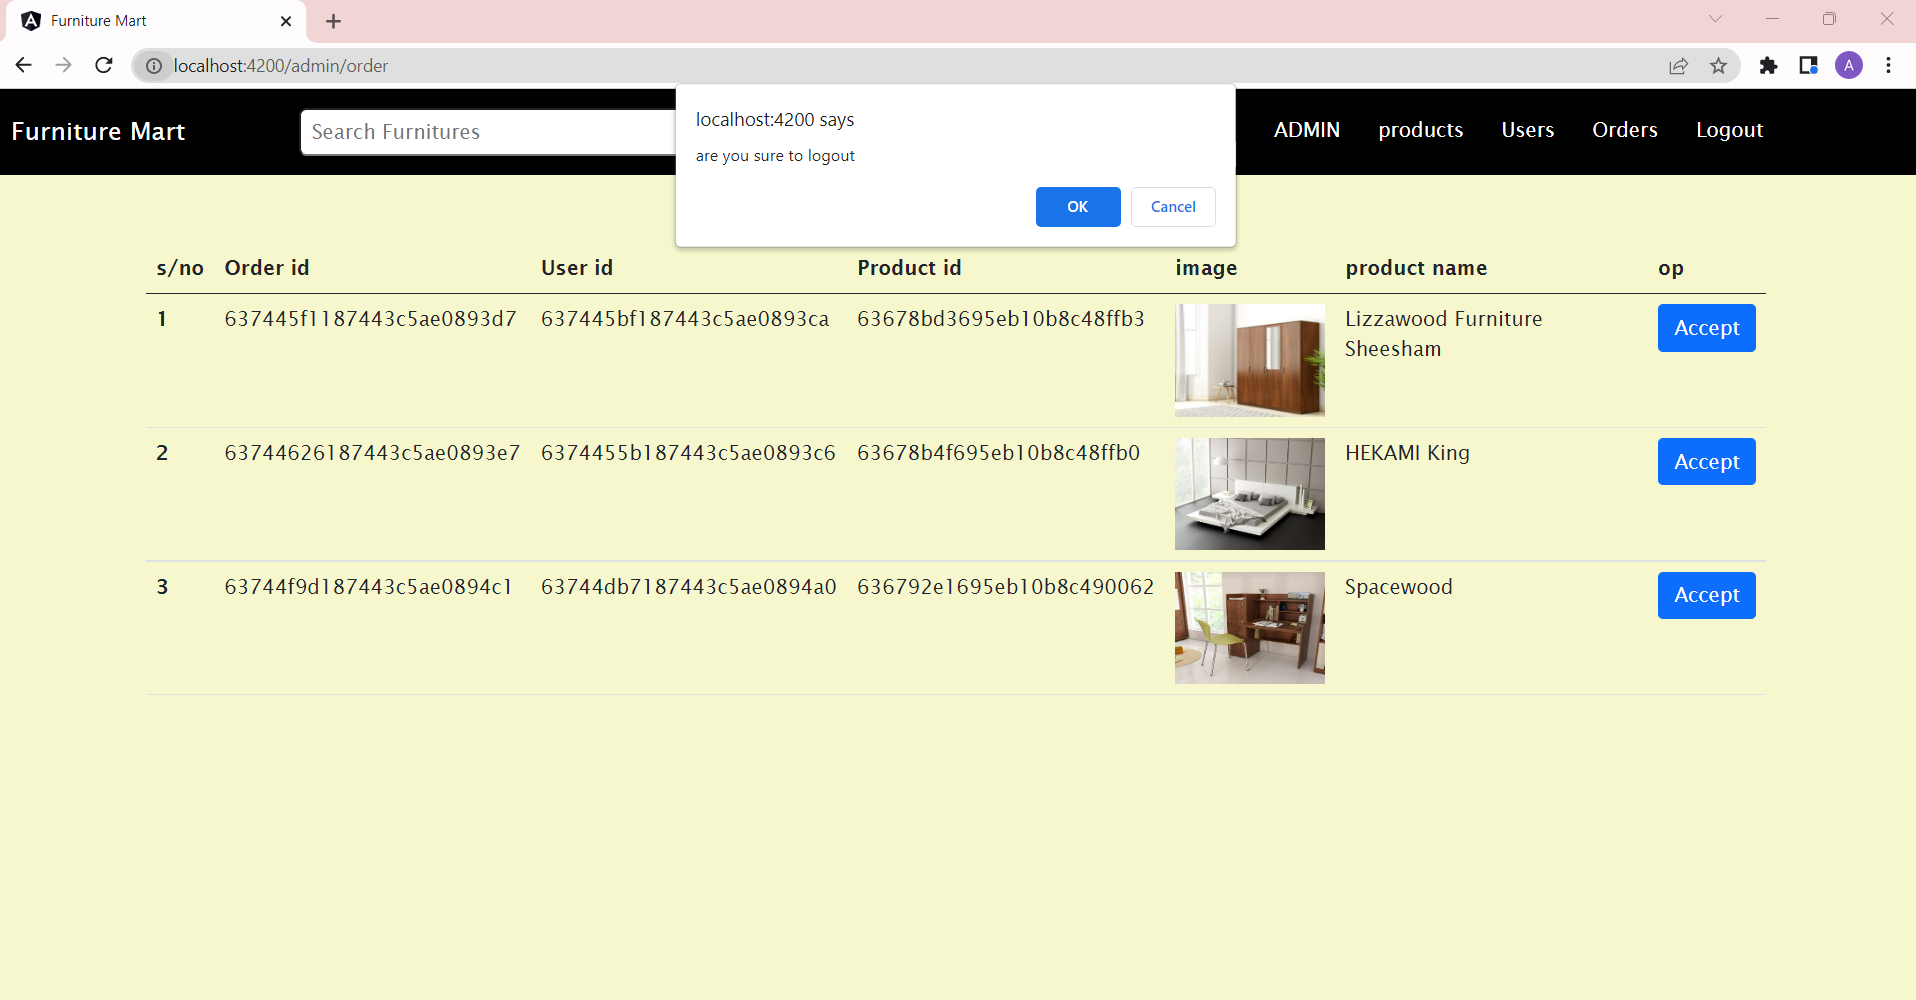Go to the products nav link
The image size is (1916, 1000).
(1420, 130)
